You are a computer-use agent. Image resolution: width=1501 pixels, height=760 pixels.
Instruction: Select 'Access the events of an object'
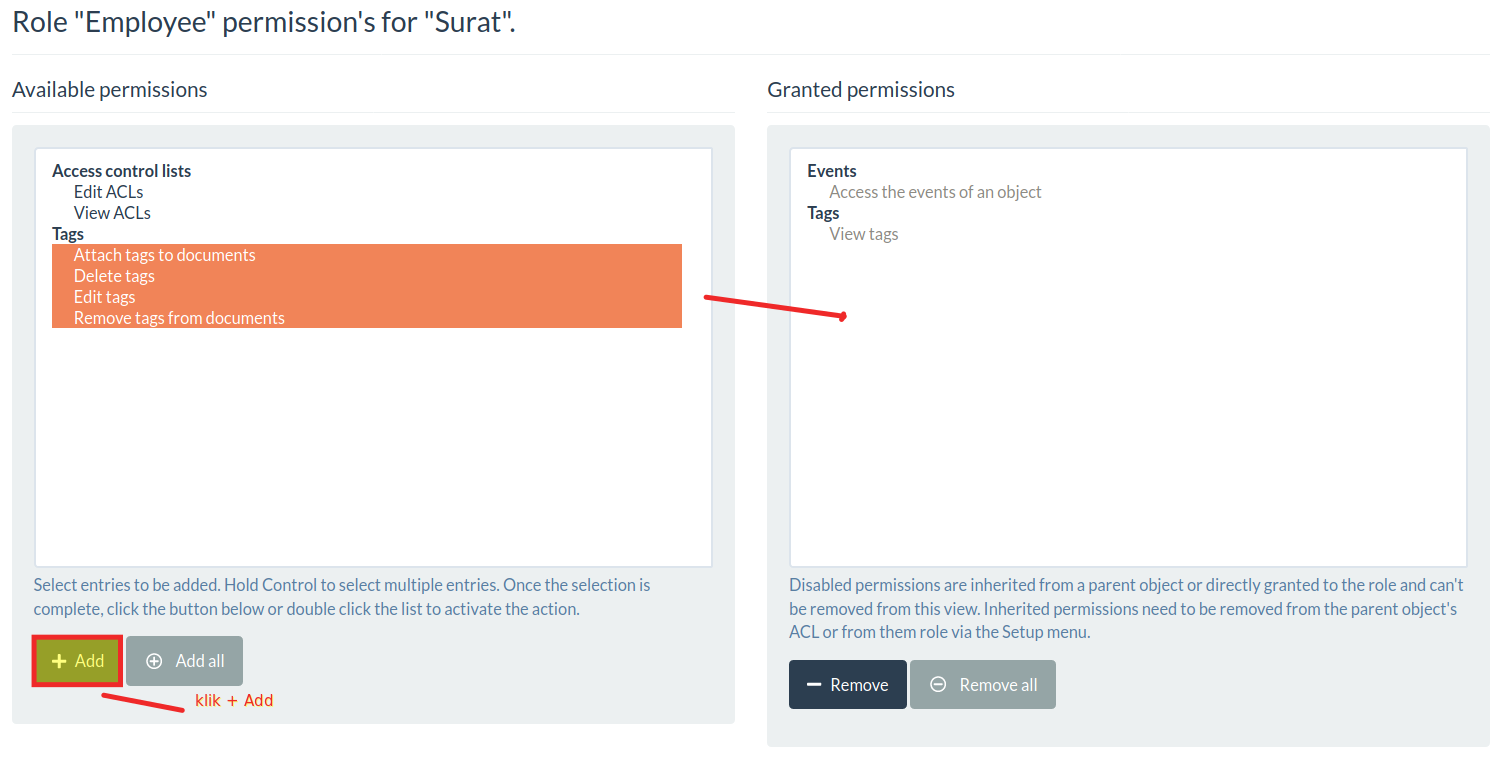pyautogui.click(x=935, y=192)
